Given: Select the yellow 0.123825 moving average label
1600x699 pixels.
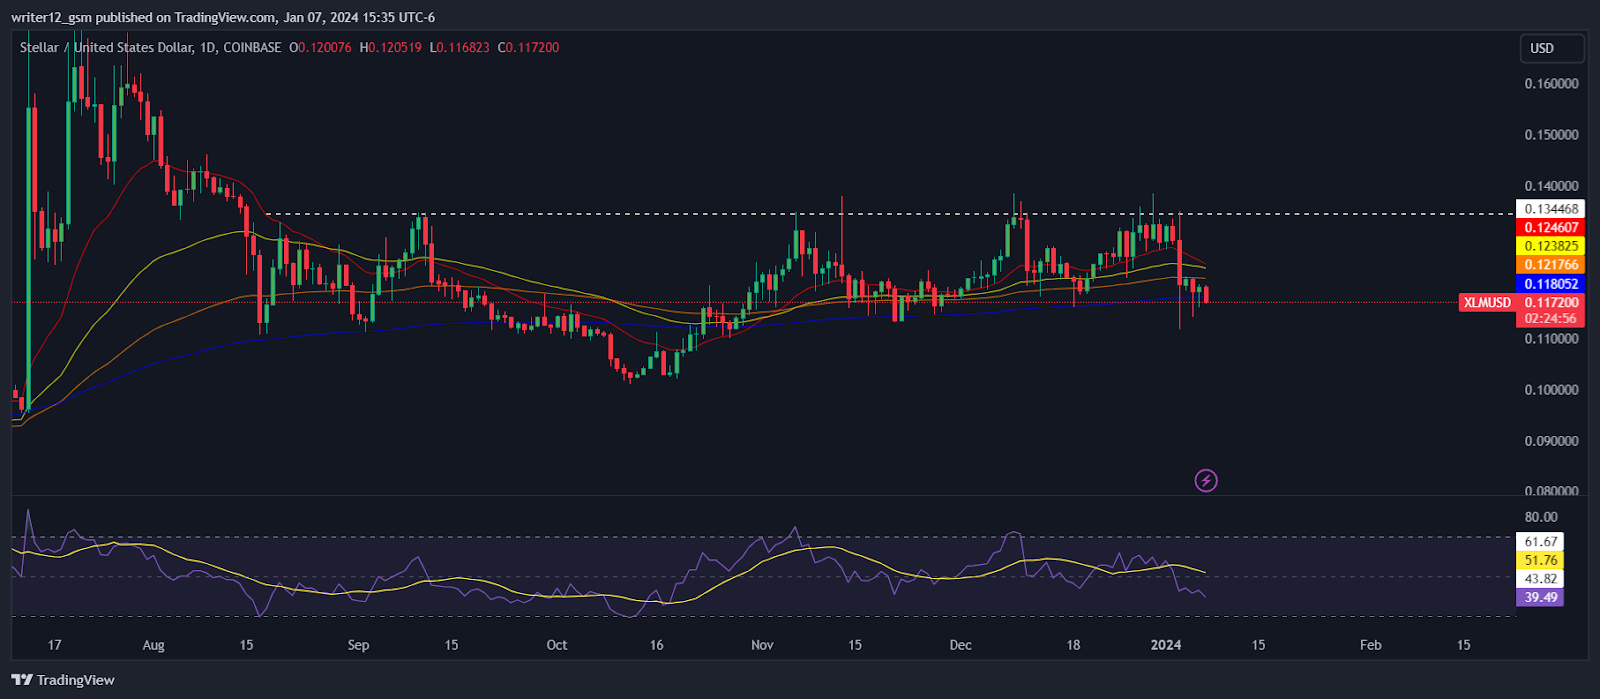Looking at the screenshot, I should tap(1551, 246).
